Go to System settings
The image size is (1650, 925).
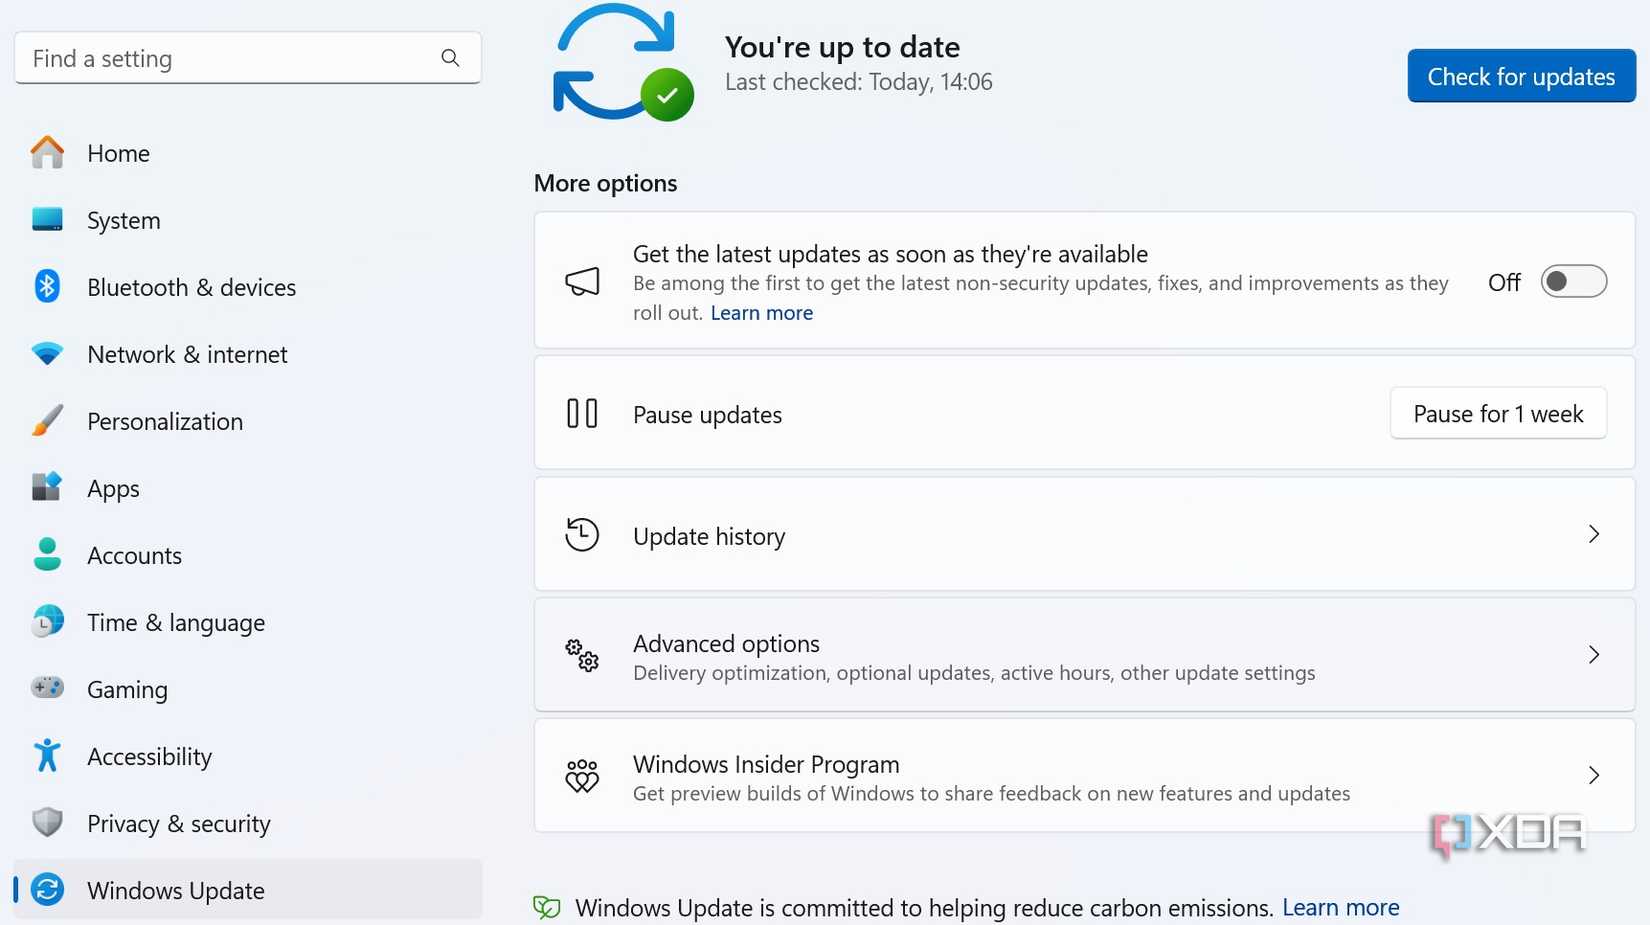tap(248, 220)
